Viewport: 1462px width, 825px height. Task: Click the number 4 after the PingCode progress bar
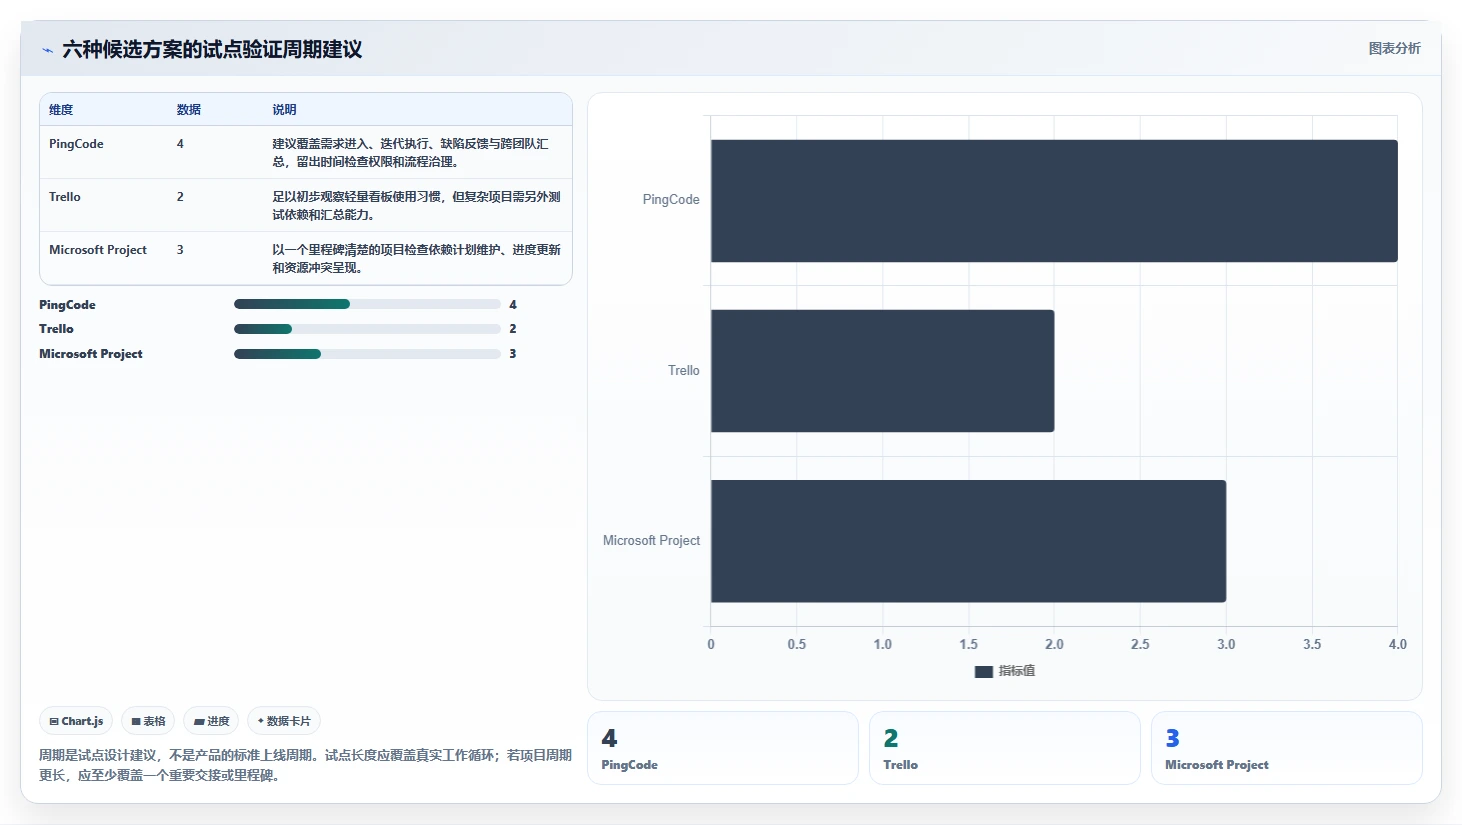click(x=513, y=305)
